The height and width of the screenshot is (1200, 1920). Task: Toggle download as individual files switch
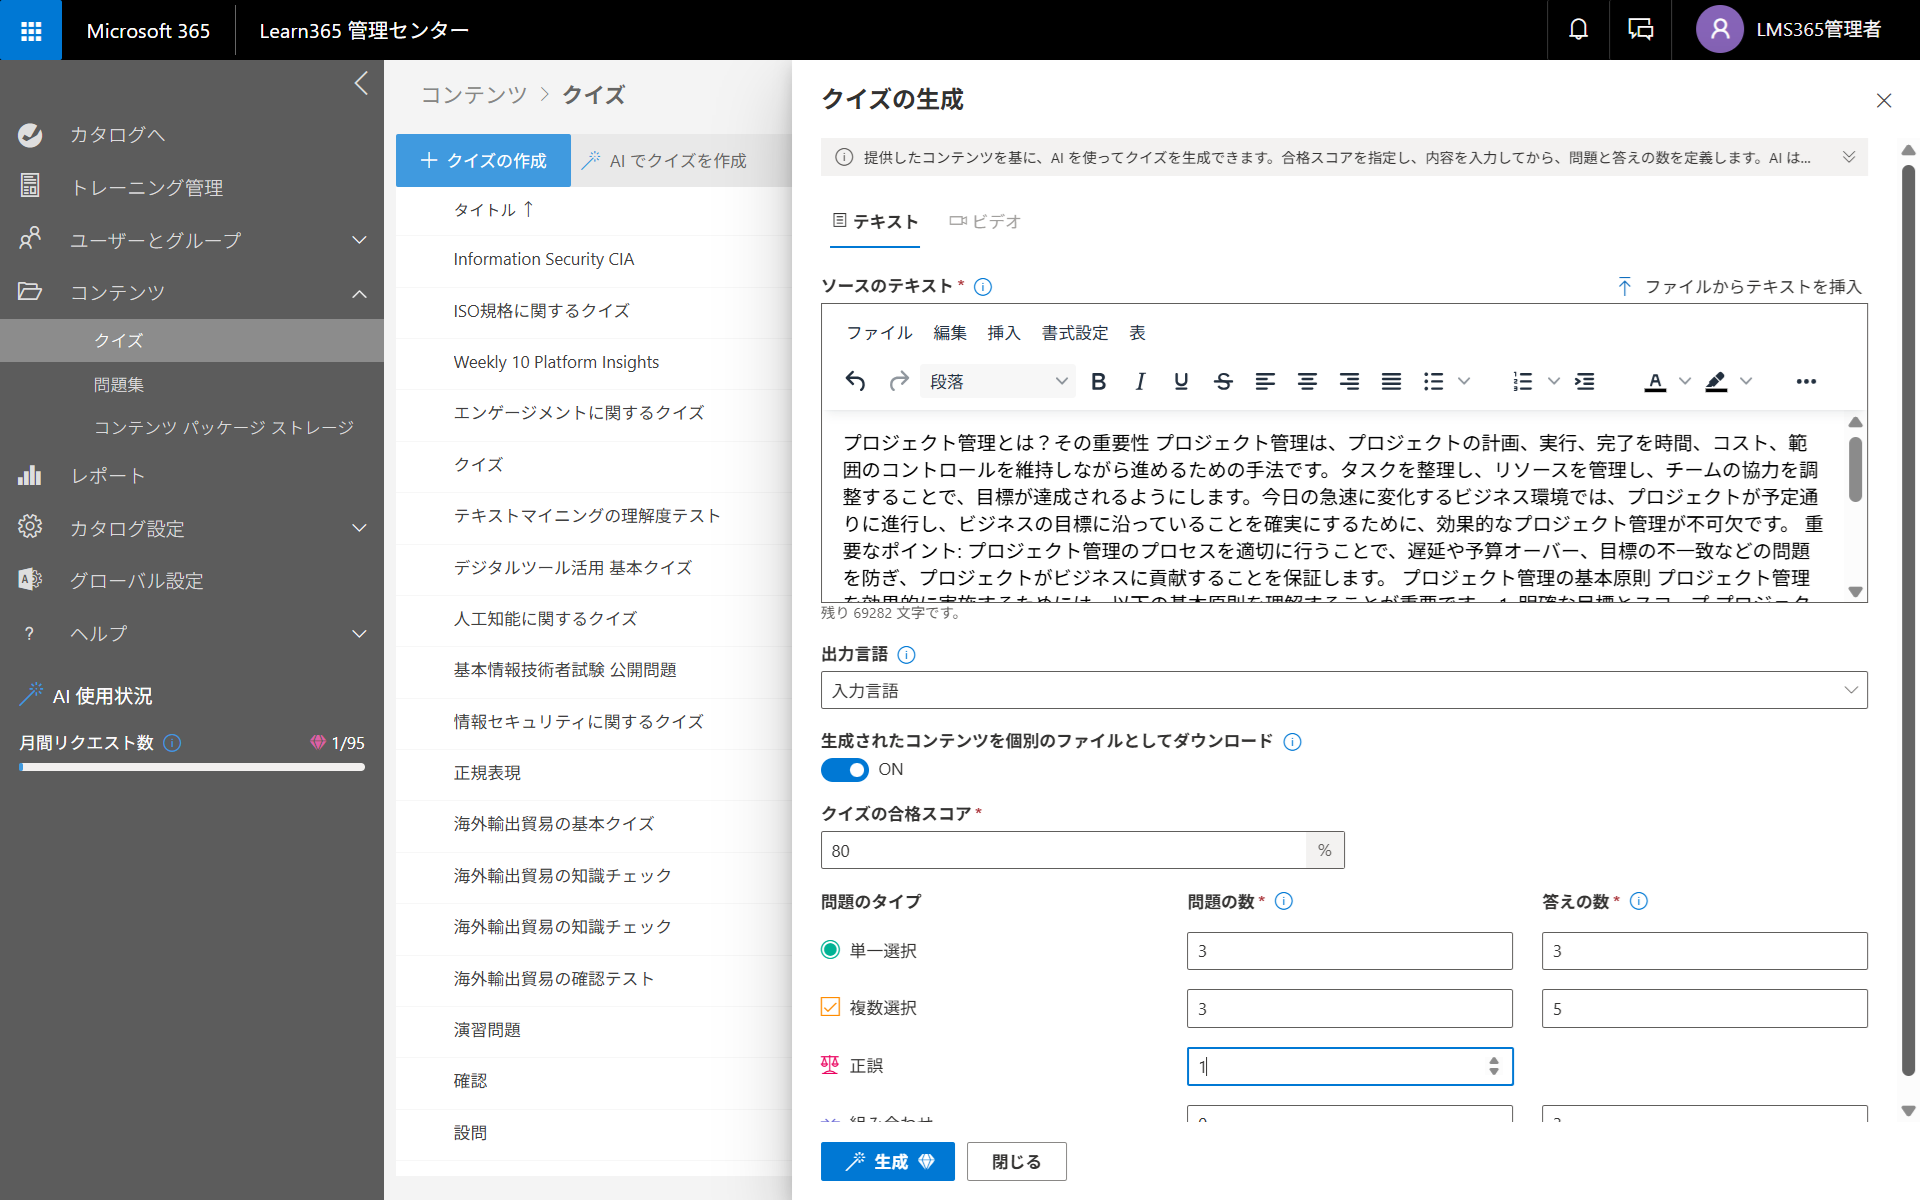[845, 770]
